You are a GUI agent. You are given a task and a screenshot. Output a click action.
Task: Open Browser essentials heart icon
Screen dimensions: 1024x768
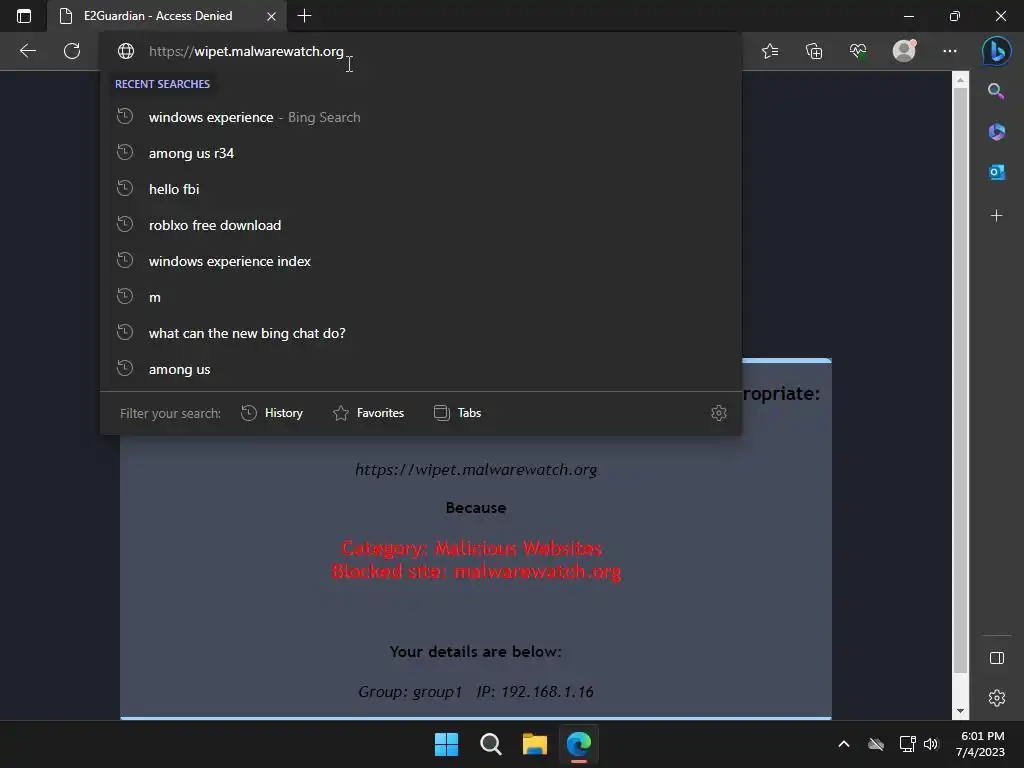click(x=858, y=51)
